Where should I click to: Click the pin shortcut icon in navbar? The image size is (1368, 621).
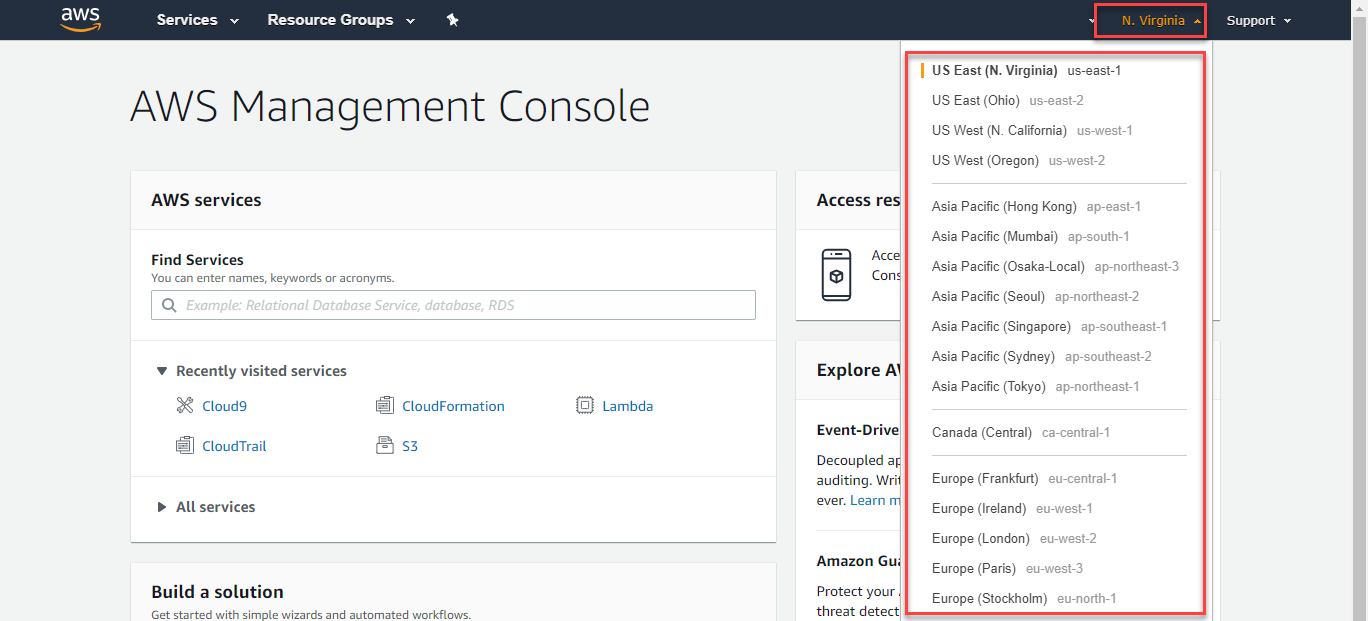pyautogui.click(x=452, y=20)
